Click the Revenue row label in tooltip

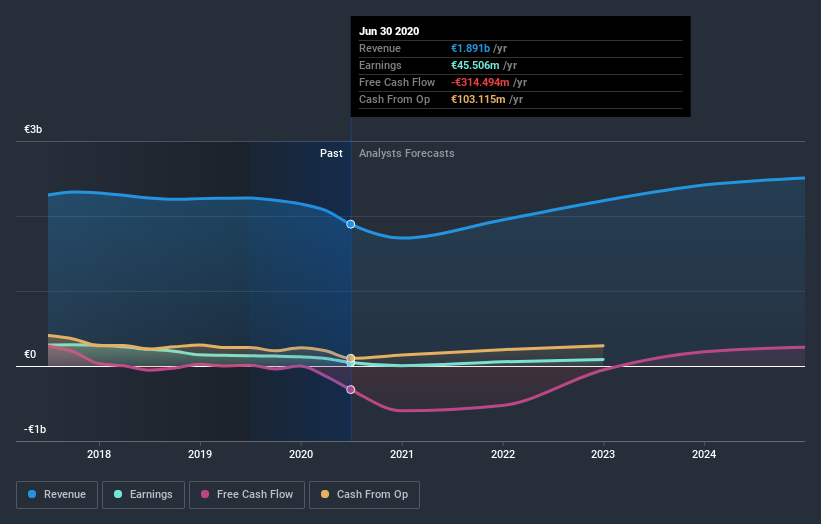[x=380, y=48]
